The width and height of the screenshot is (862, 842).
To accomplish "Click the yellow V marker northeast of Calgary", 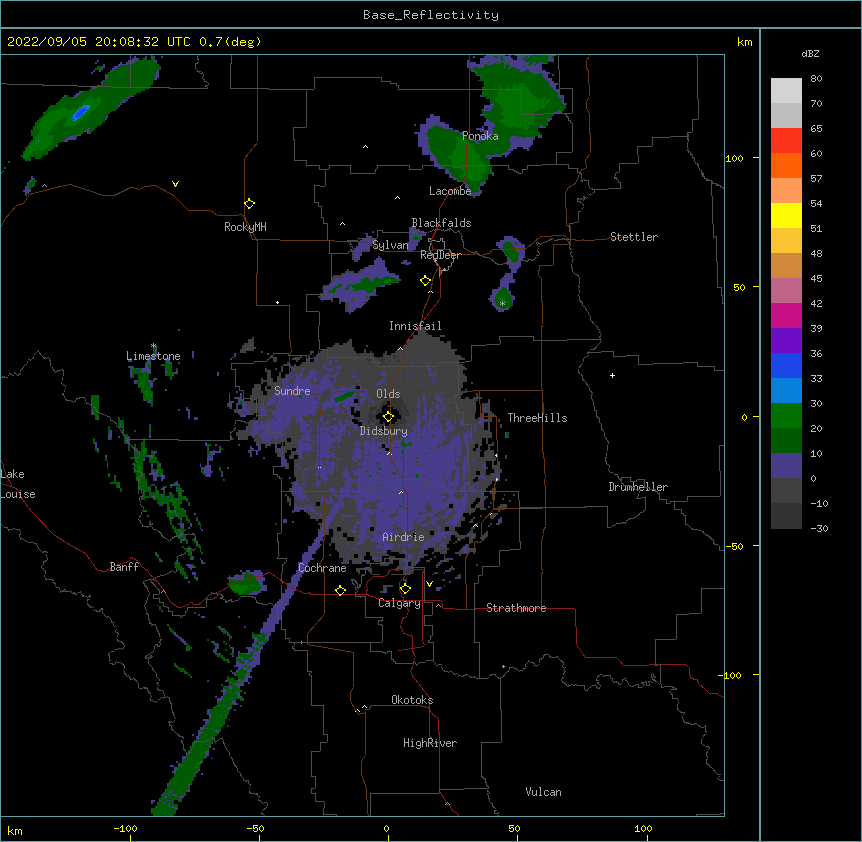I will click(x=429, y=584).
